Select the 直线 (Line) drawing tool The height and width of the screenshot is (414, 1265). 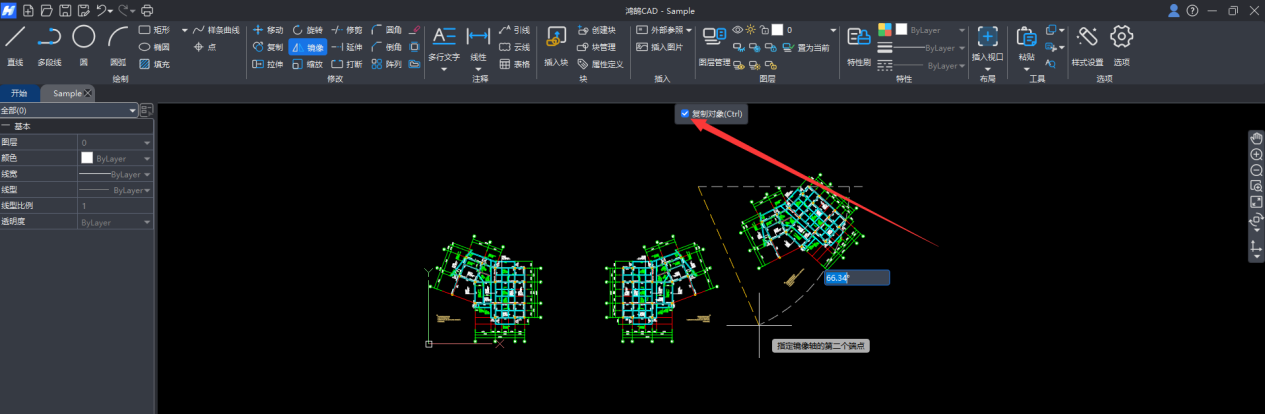pyautogui.click(x=15, y=44)
